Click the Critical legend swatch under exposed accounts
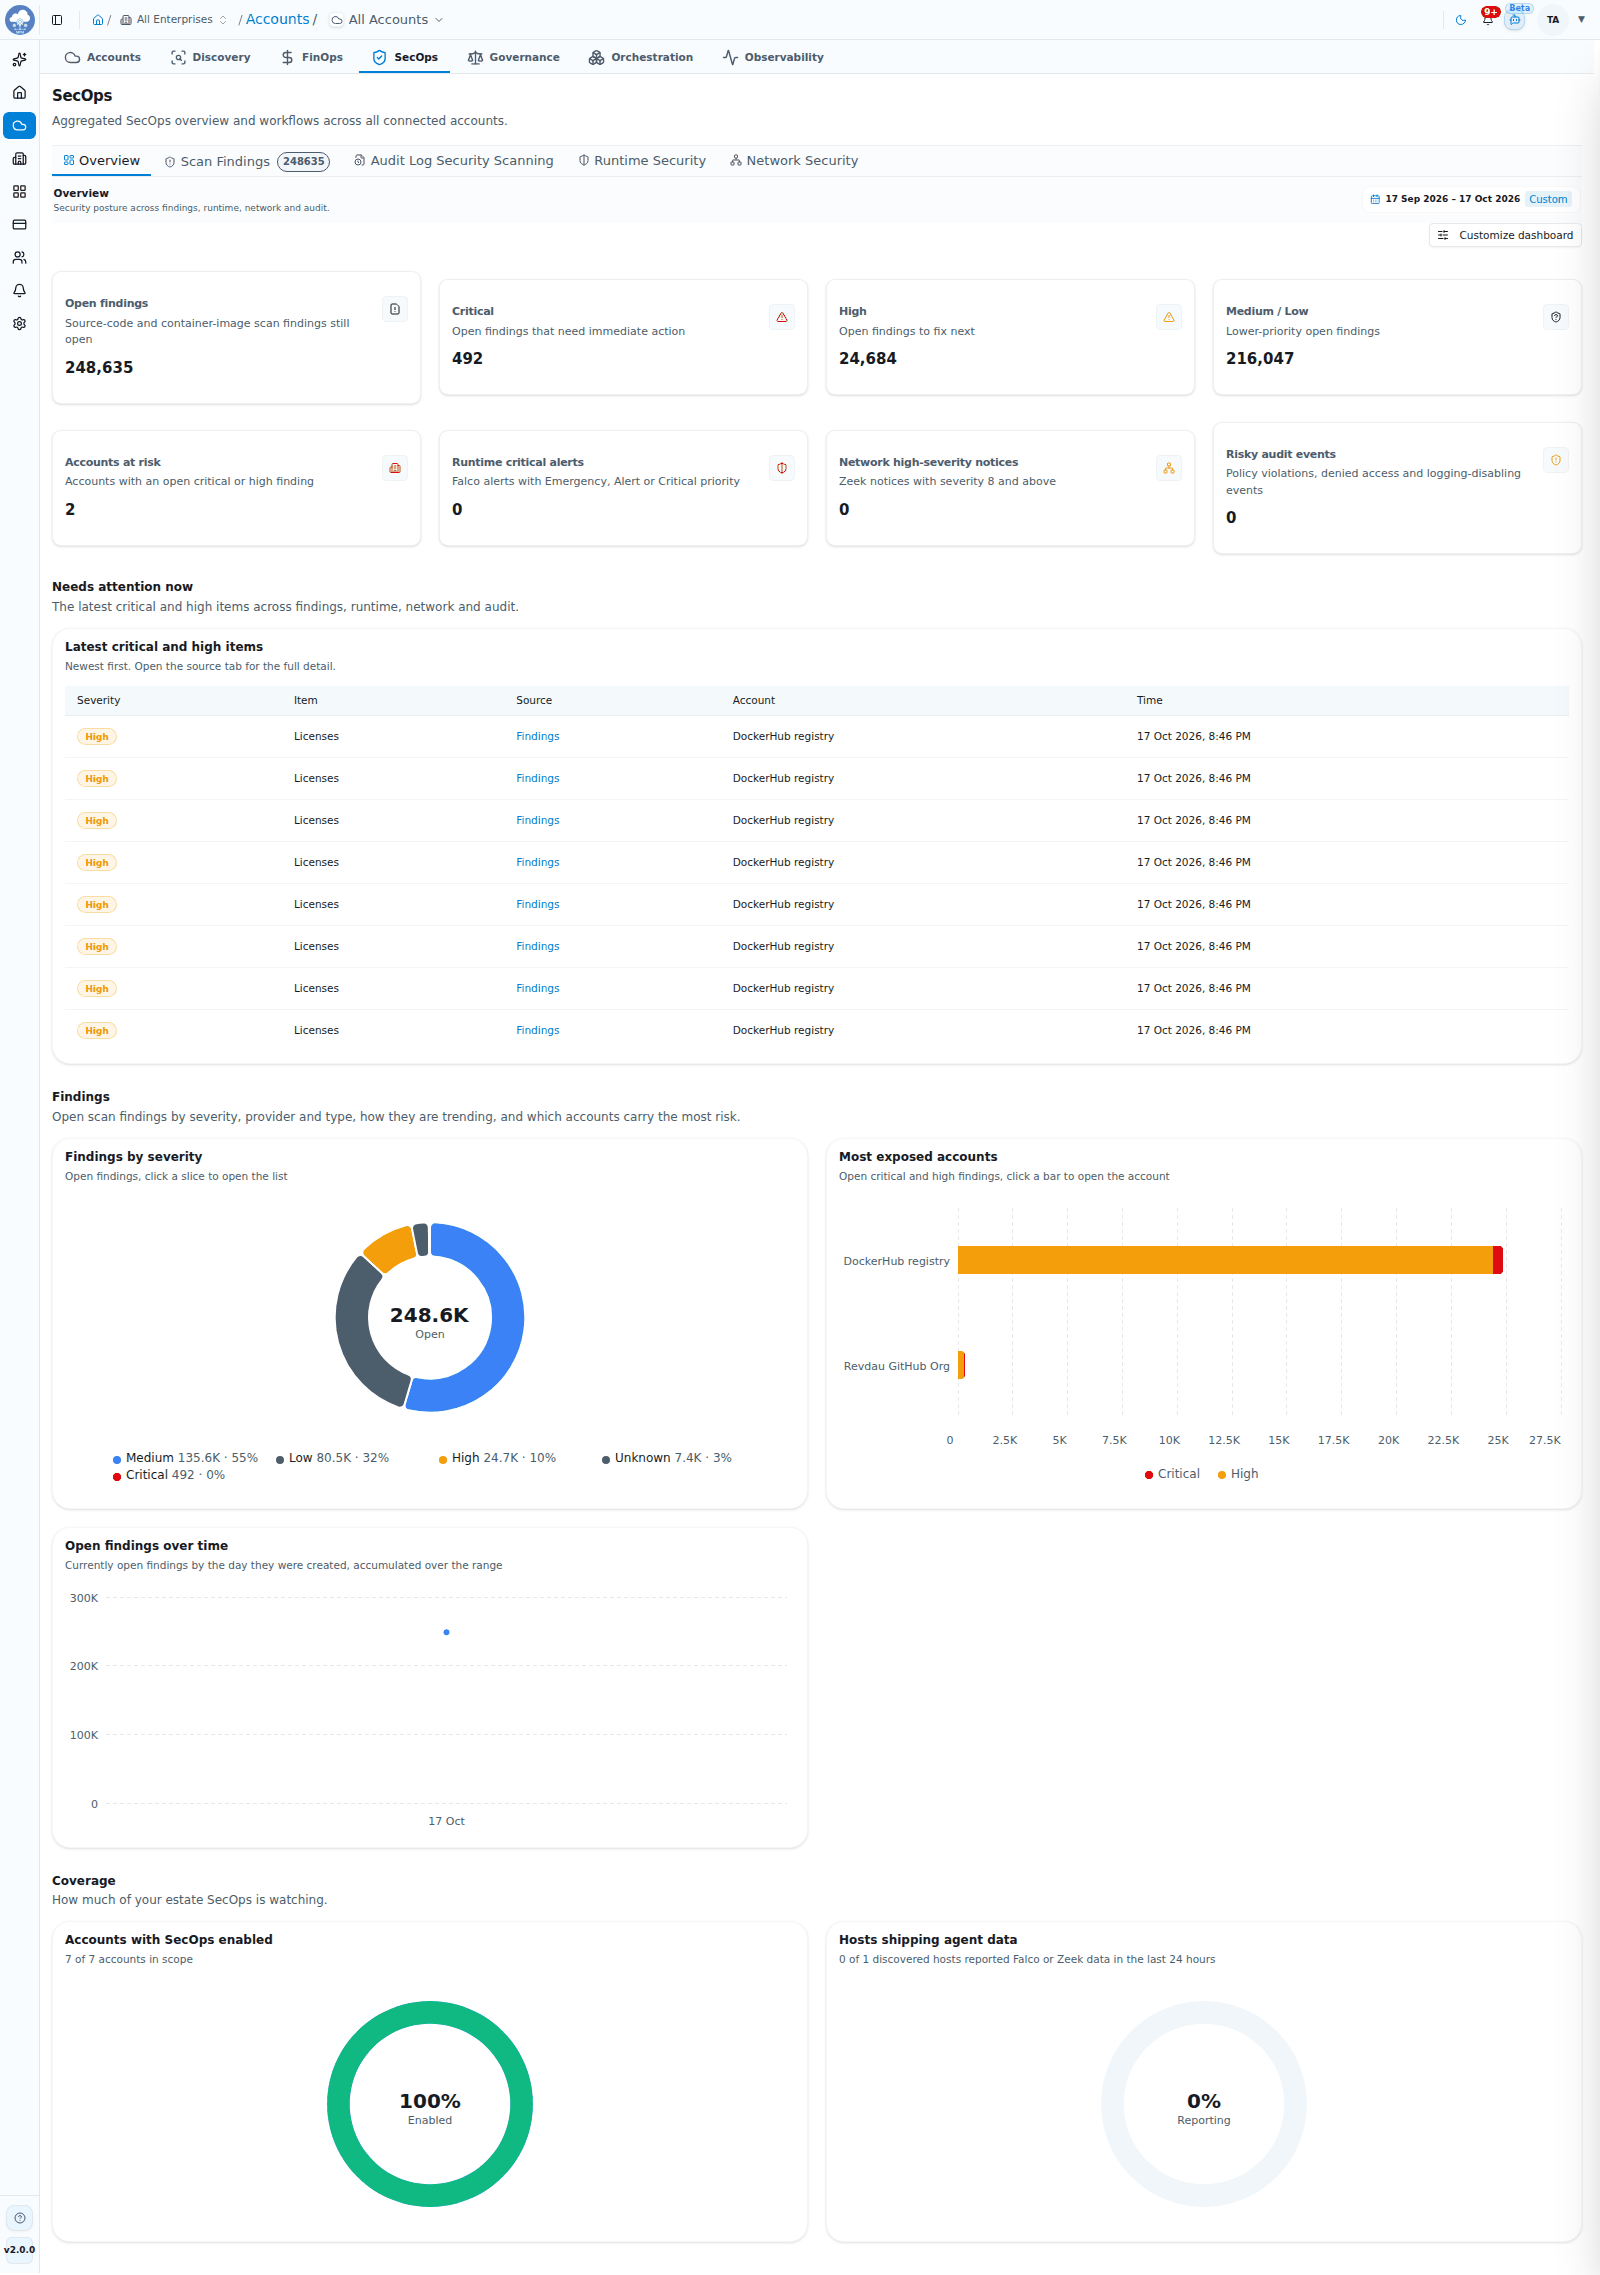 [x=1149, y=1475]
